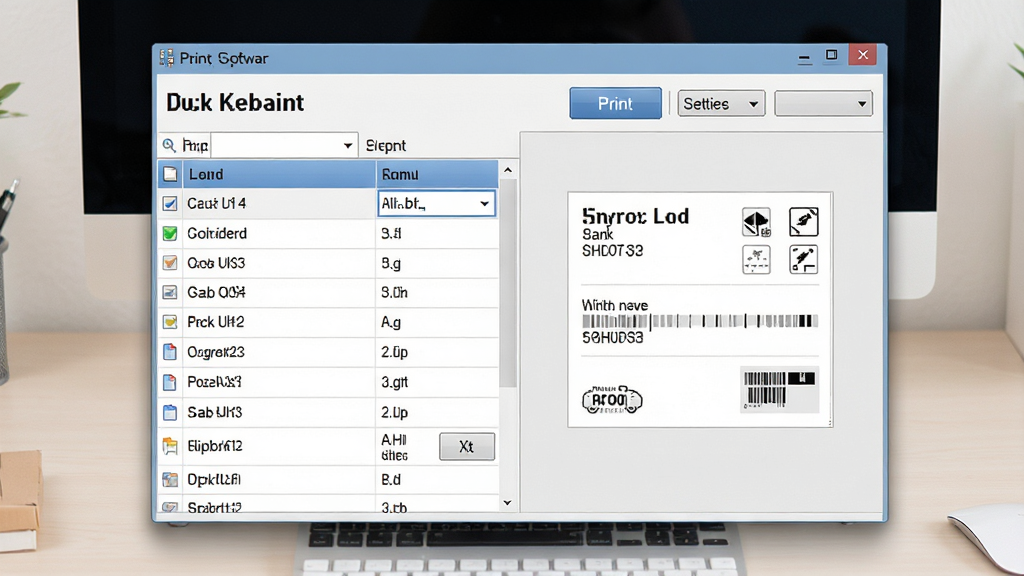Toggle the orange checkbox beside Oob UIS3
This screenshot has width=1024, height=576.
tap(170, 263)
